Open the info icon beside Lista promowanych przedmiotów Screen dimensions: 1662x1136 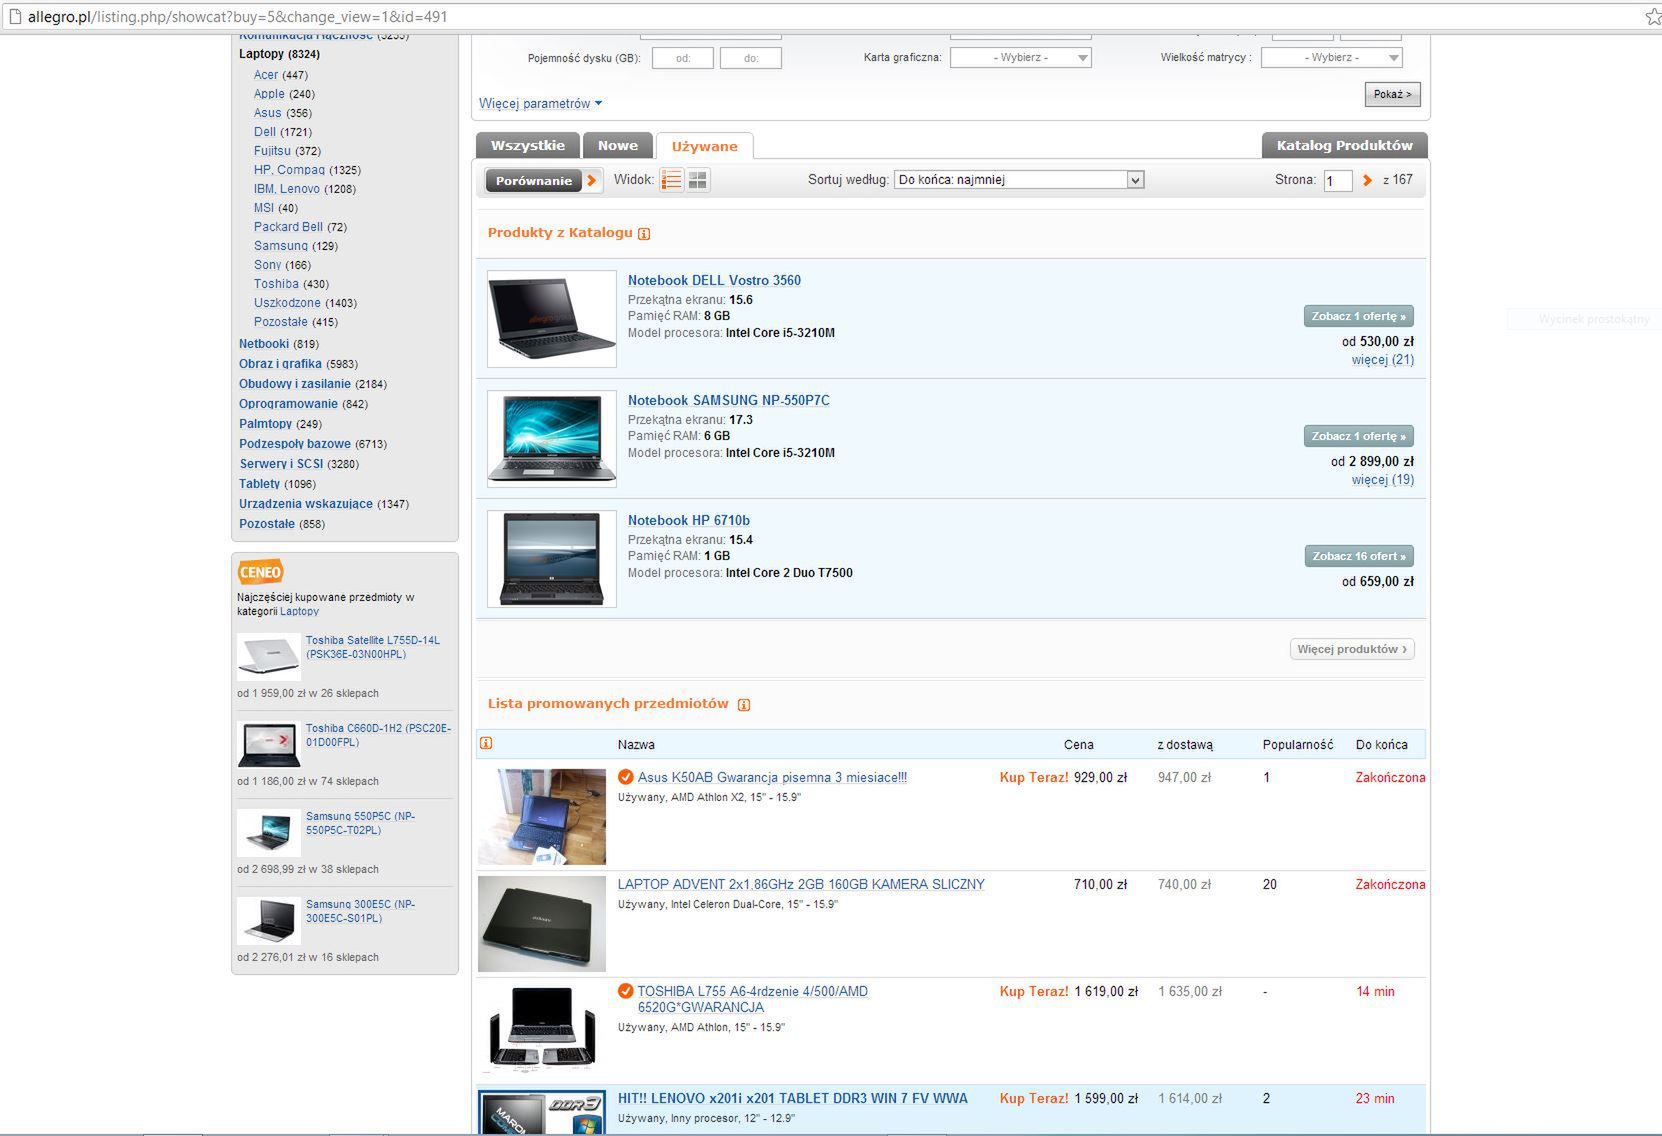[744, 705]
